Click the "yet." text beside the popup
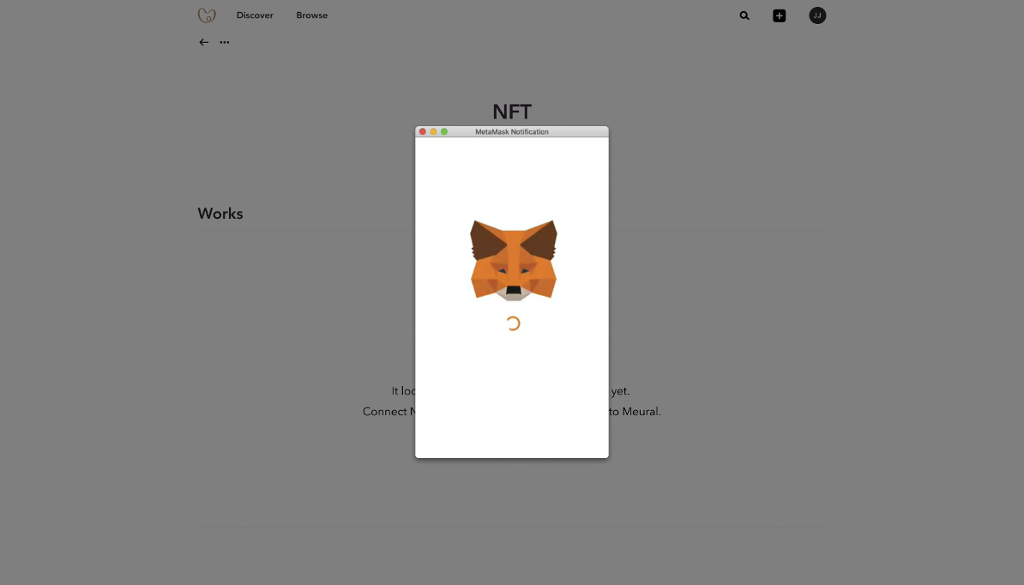Image resolution: width=1024 pixels, height=585 pixels. [x=620, y=391]
